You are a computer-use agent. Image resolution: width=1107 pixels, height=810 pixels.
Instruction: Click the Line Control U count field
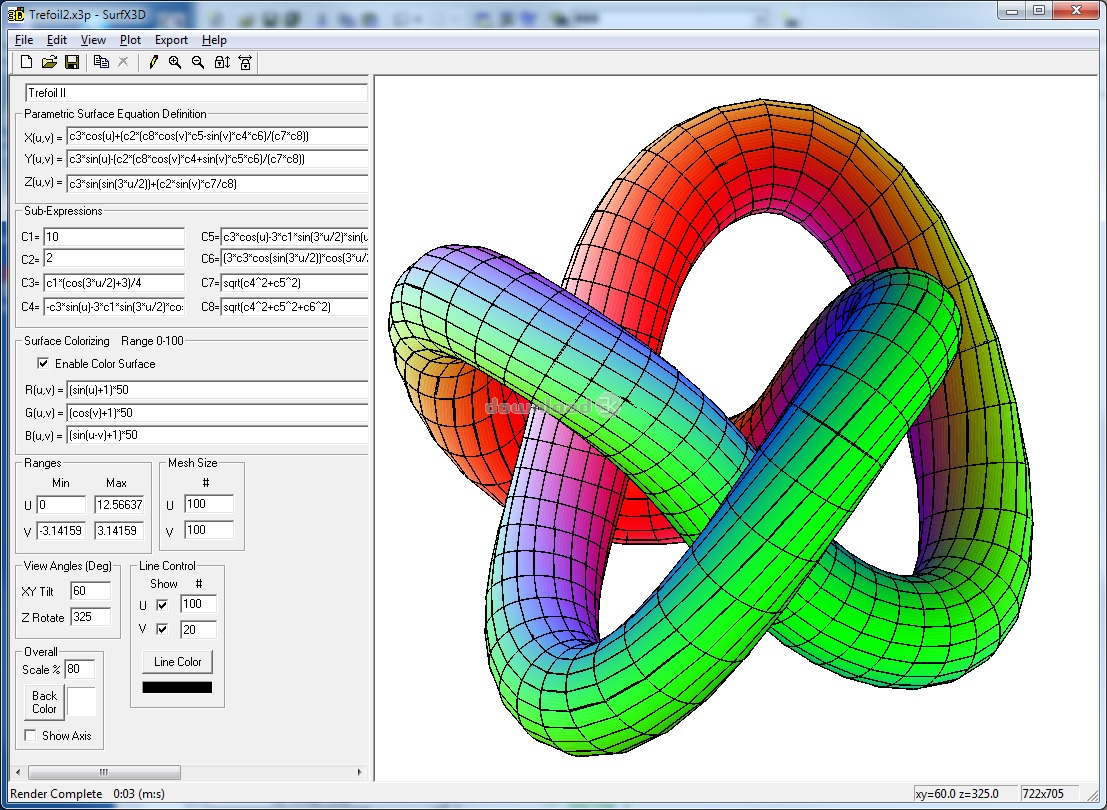[198, 604]
